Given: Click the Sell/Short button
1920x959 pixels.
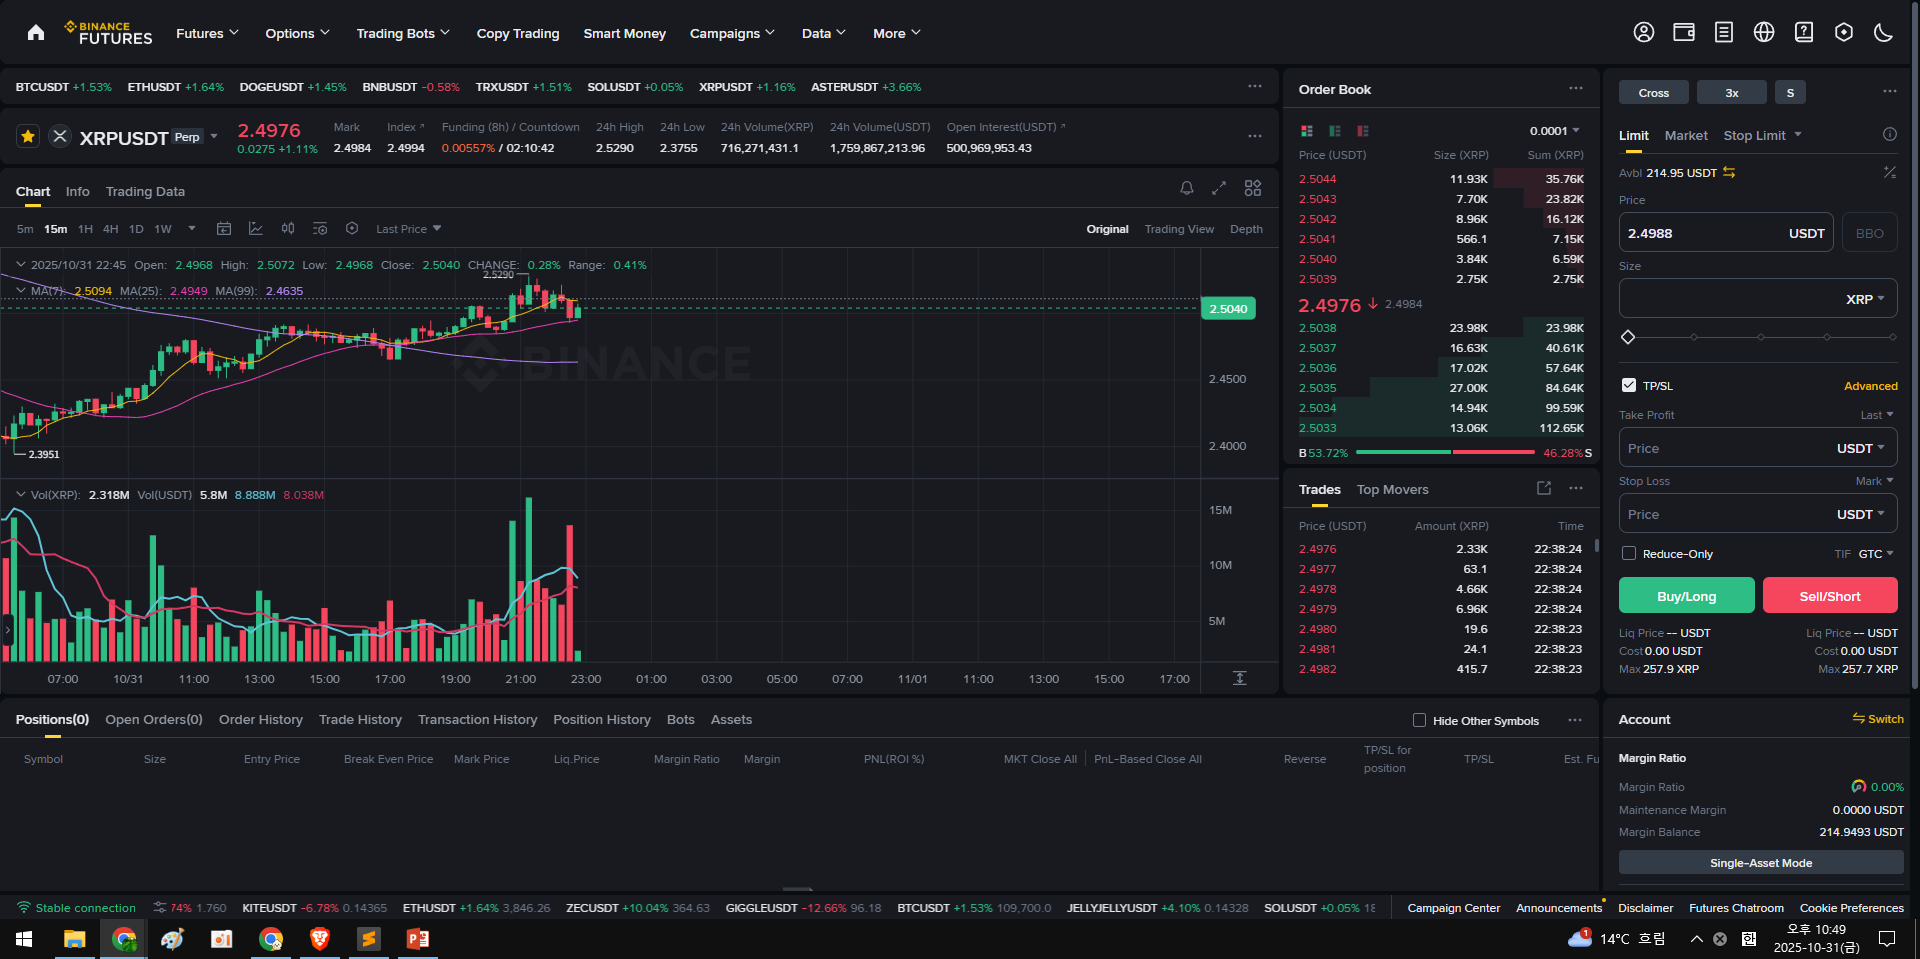Looking at the screenshot, I should click(1830, 595).
